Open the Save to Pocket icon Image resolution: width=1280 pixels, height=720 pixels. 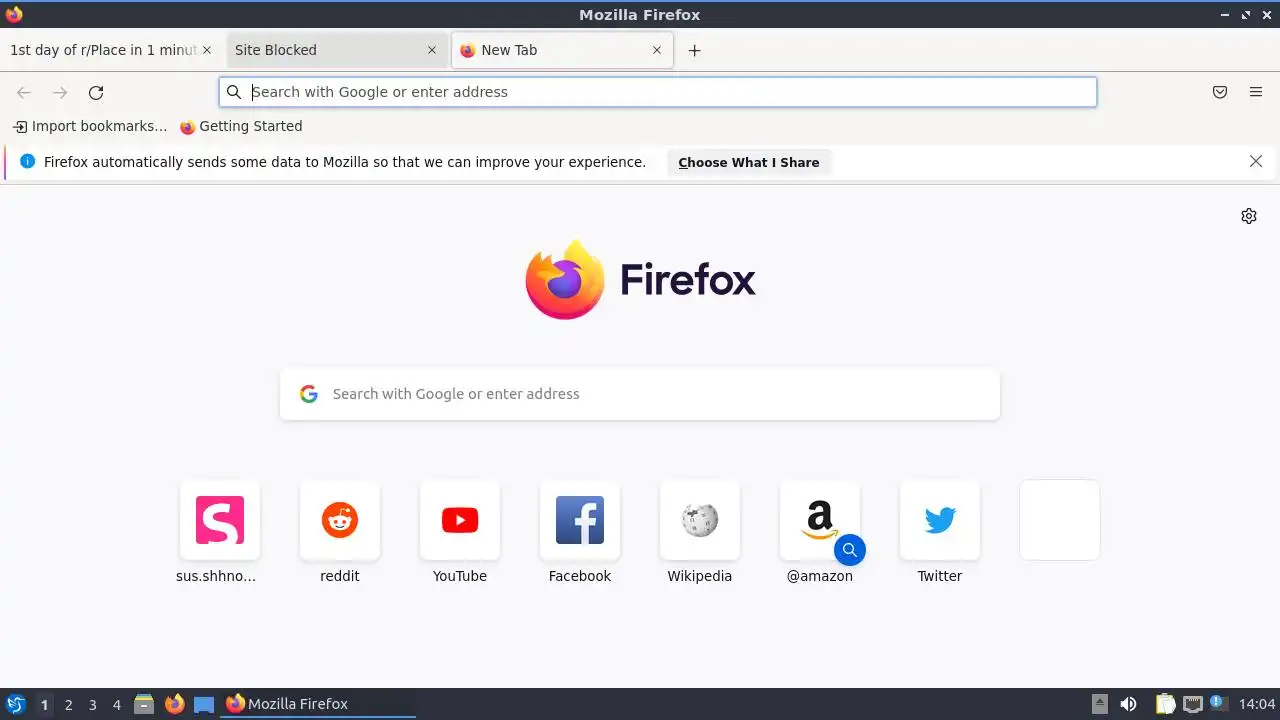tap(1220, 92)
